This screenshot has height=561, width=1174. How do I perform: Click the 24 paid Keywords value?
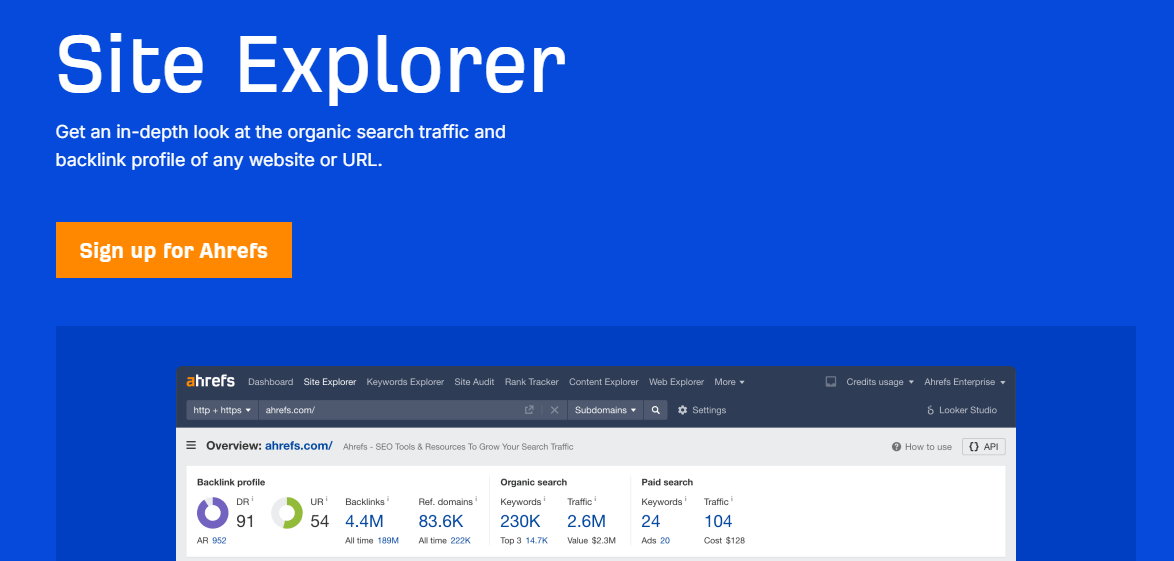651,521
